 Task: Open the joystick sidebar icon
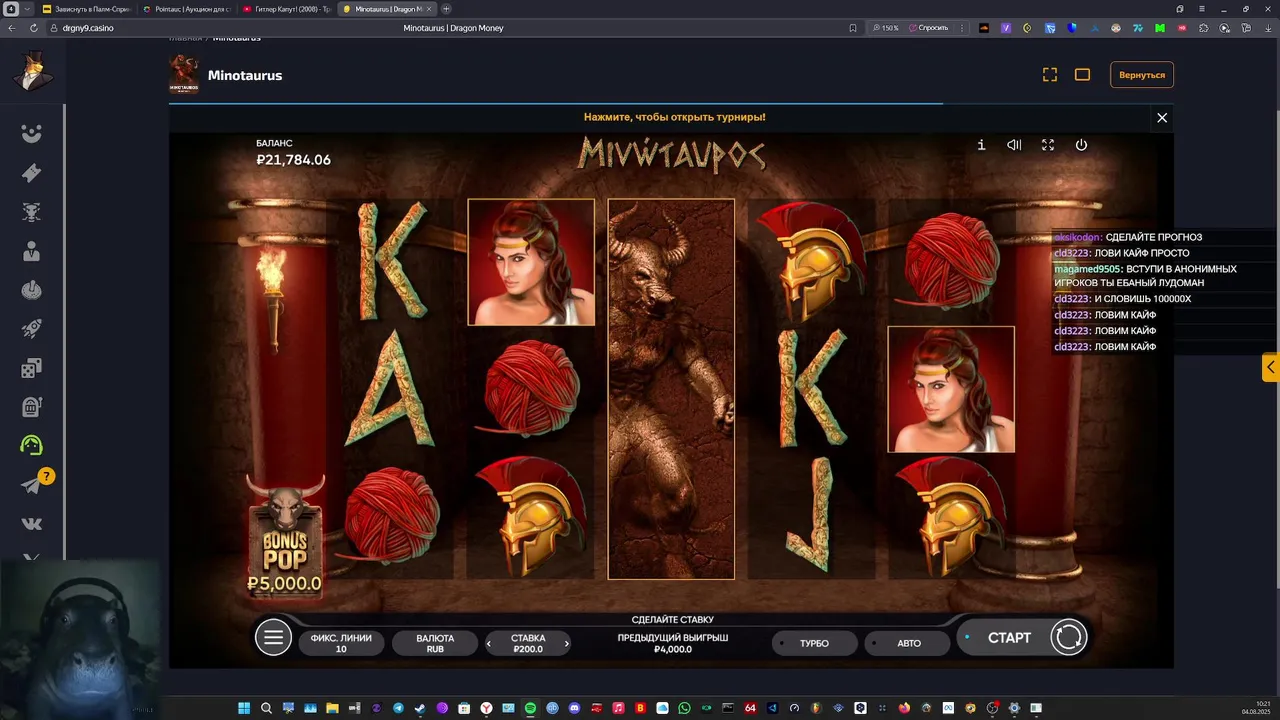click(32, 290)
